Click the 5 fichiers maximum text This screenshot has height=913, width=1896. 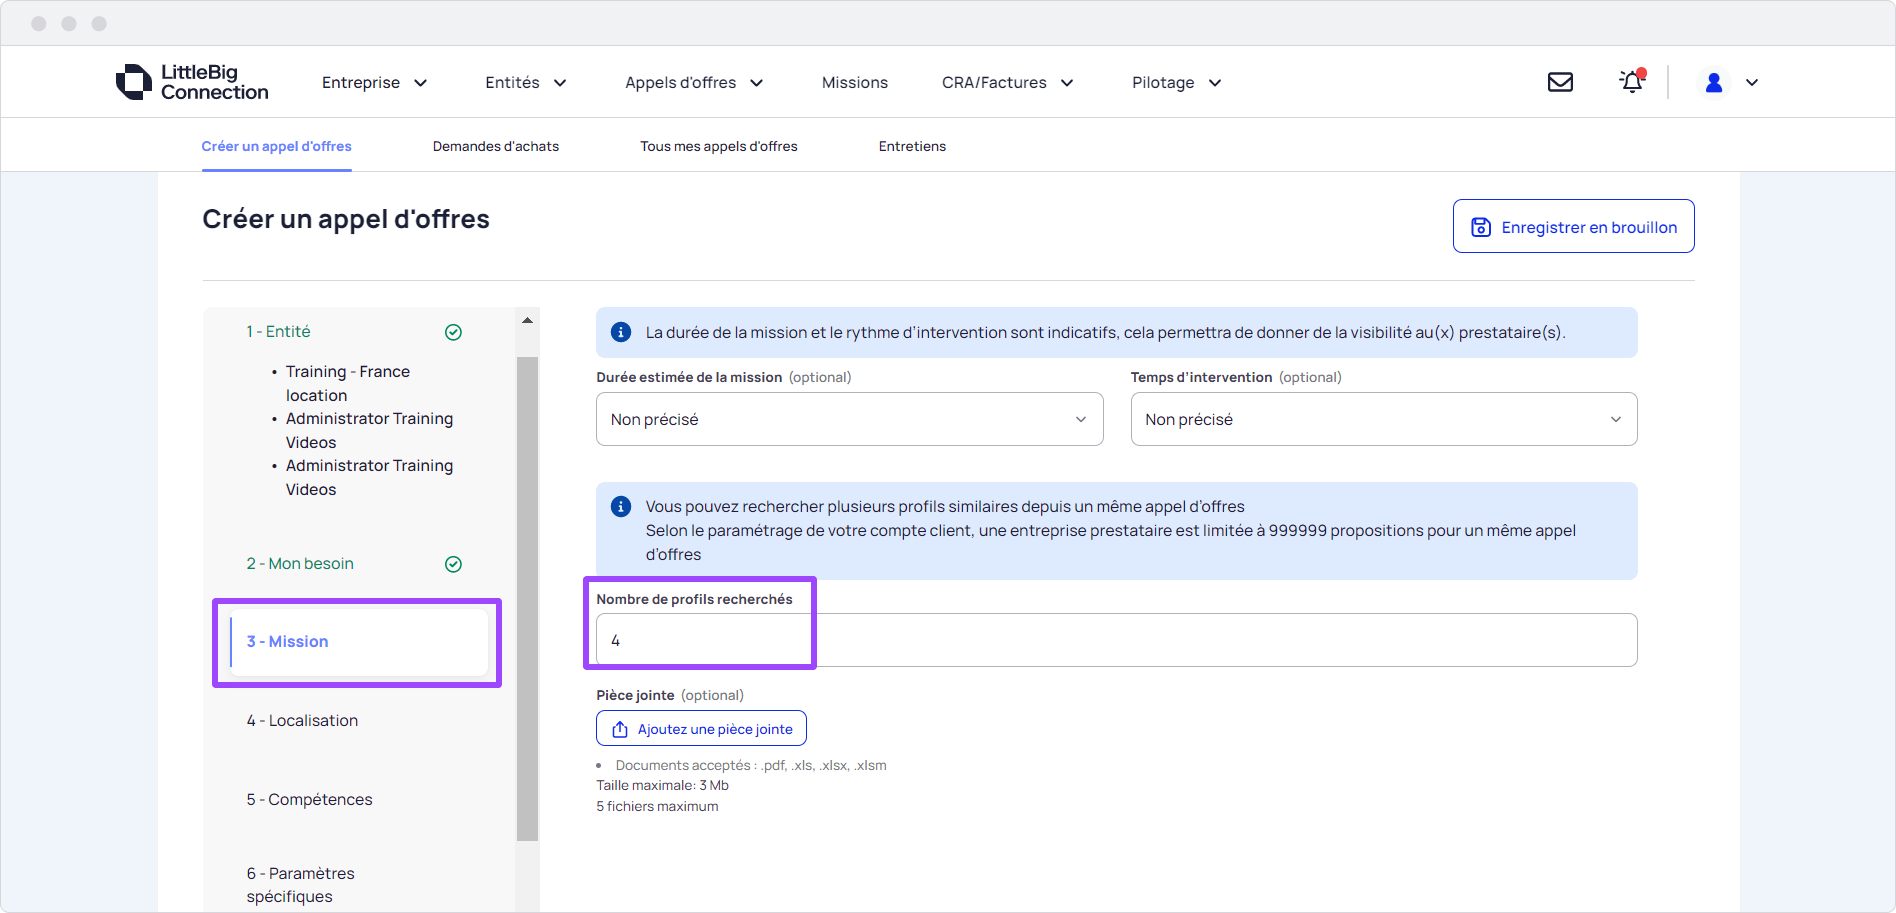(x=657, y=806)
